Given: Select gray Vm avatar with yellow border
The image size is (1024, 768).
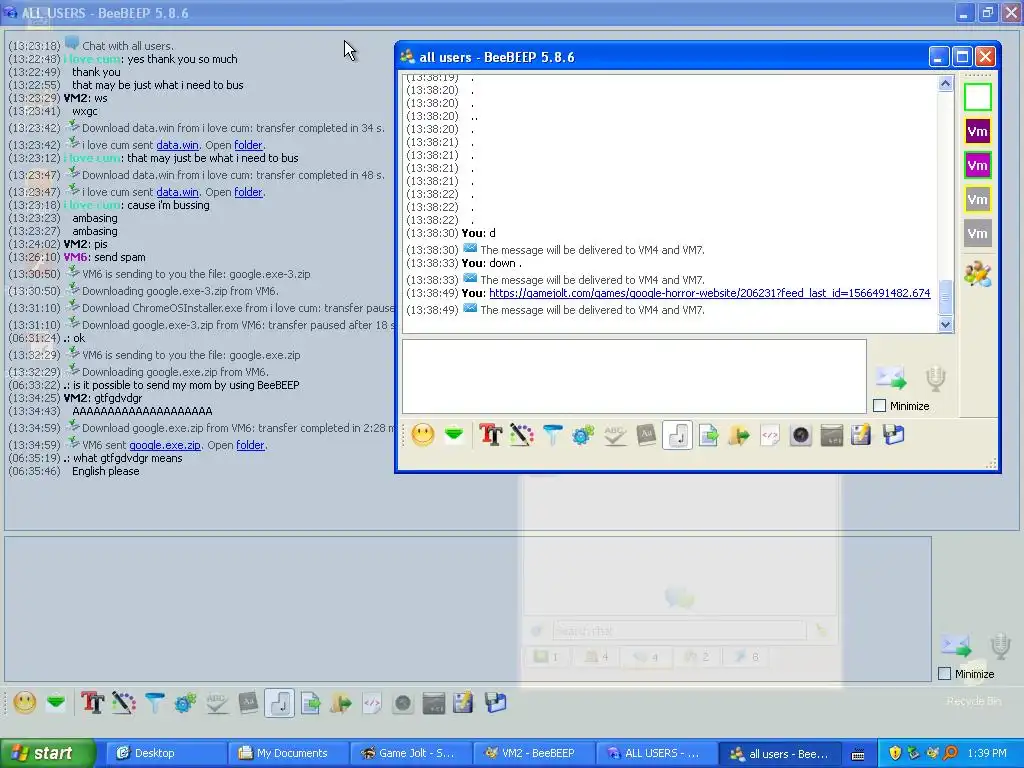Looking at the screenshot, I should pos(978,199).
